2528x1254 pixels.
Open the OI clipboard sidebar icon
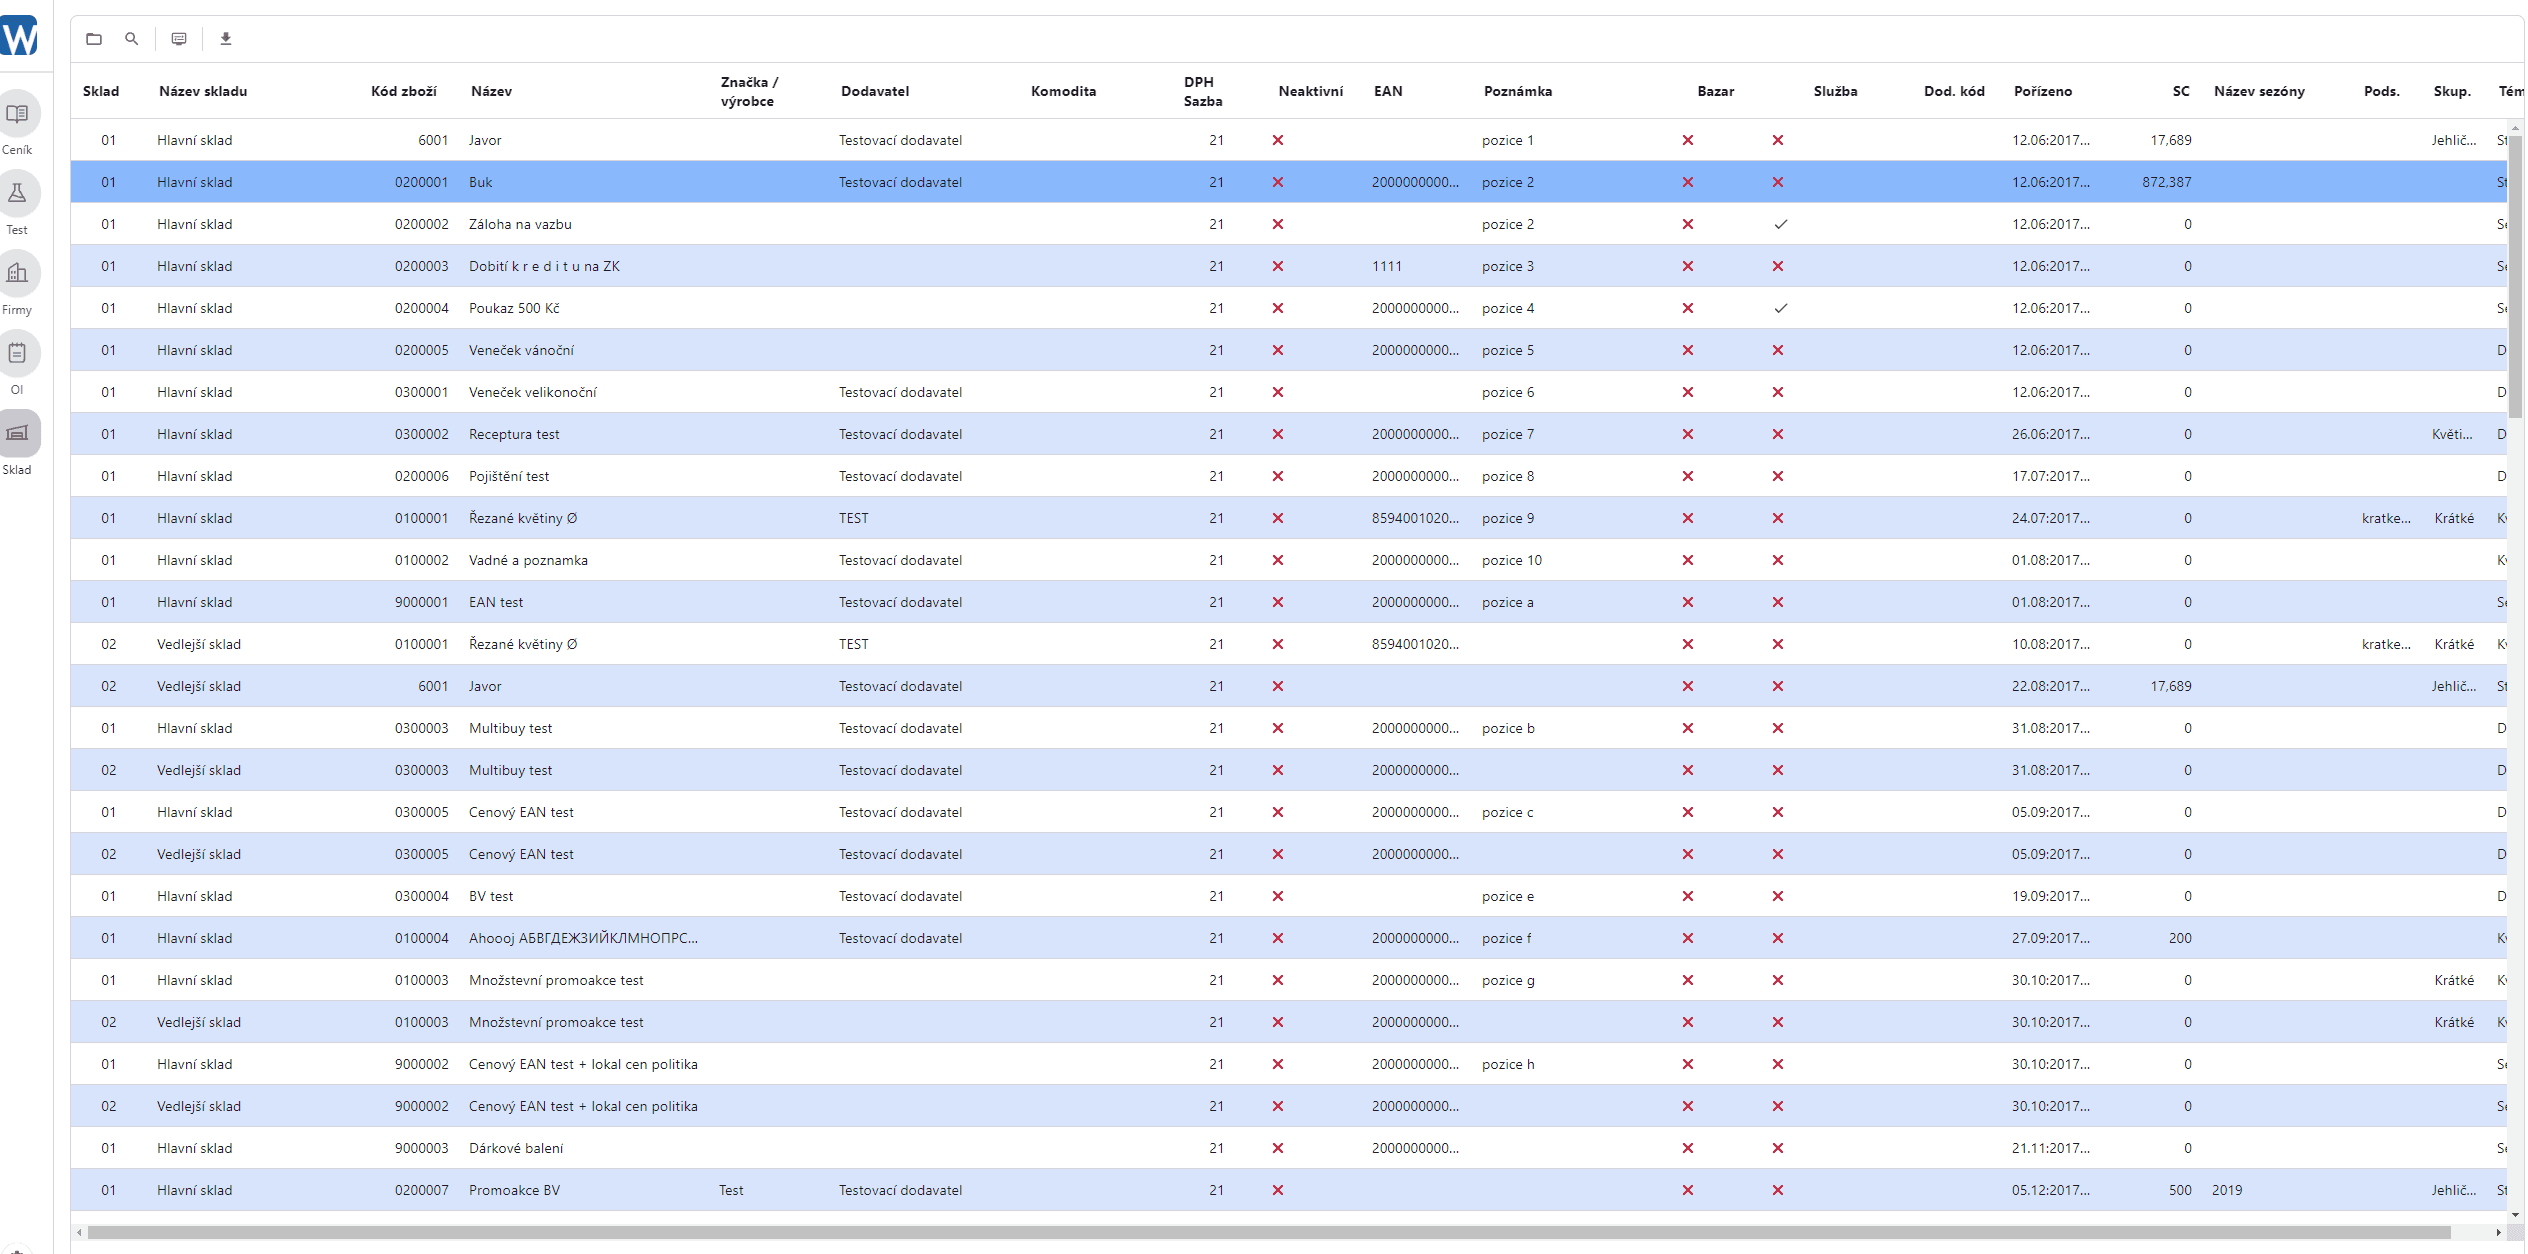[17, 354]
